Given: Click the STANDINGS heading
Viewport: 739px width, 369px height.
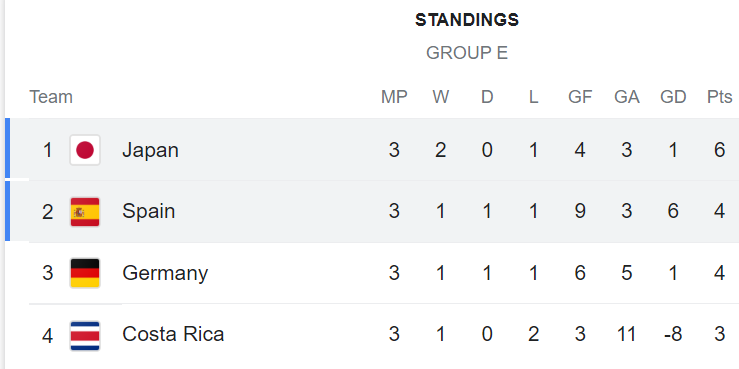Looking at the screenshot, I should (x=467, y=20).
